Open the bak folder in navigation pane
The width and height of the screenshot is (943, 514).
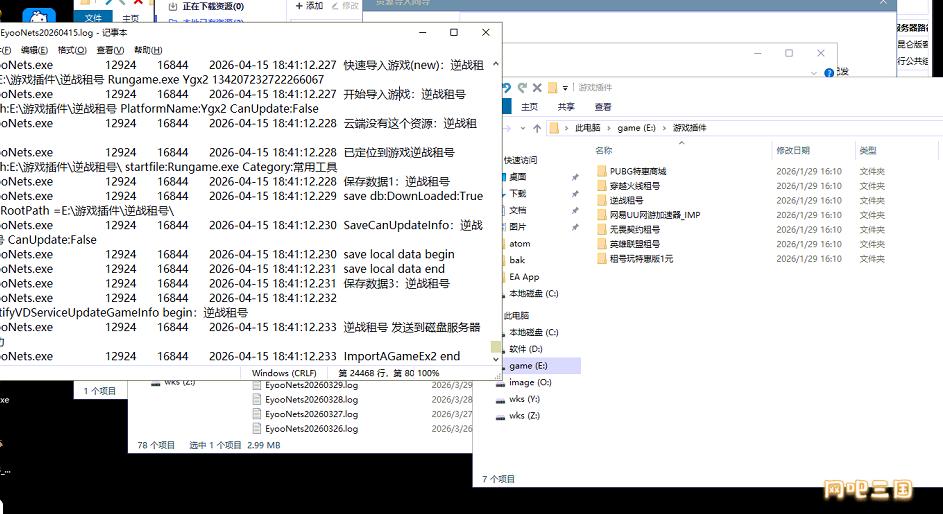pyautogui.click(x=517, y=260)
